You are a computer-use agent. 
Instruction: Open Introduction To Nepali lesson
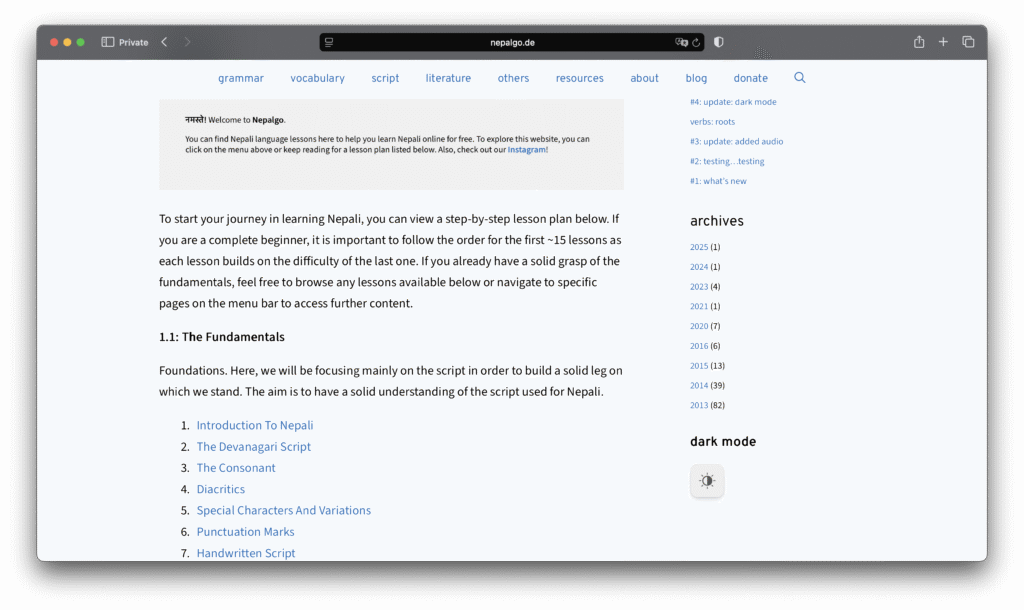click(x=255, y=425)
